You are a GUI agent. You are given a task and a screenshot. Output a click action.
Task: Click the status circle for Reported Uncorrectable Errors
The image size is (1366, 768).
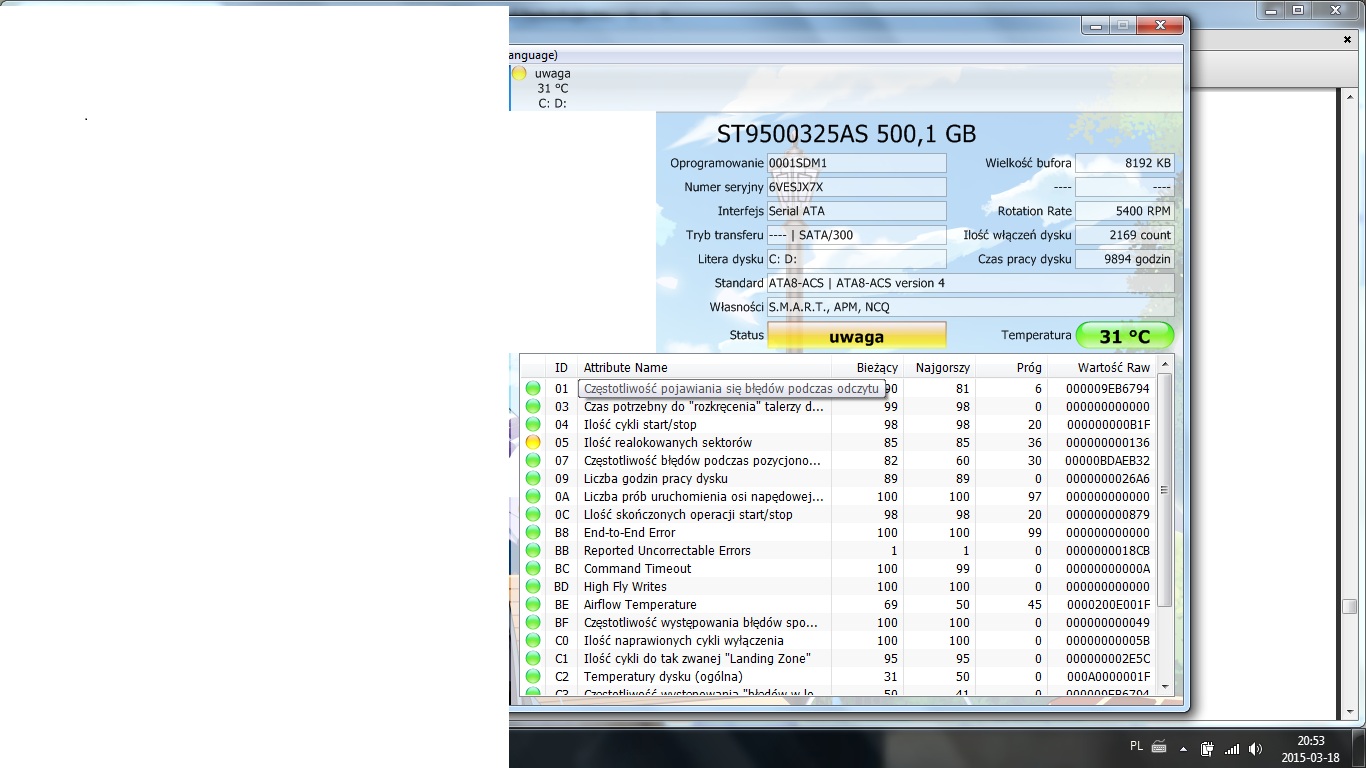(533, 551)
